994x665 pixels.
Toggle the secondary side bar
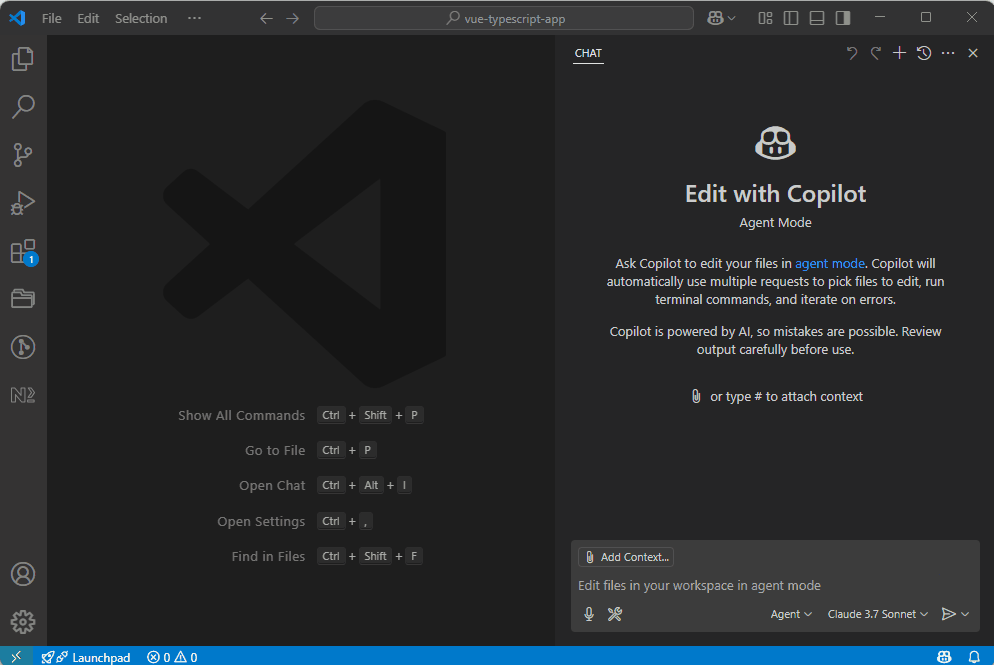pos(842,18)
